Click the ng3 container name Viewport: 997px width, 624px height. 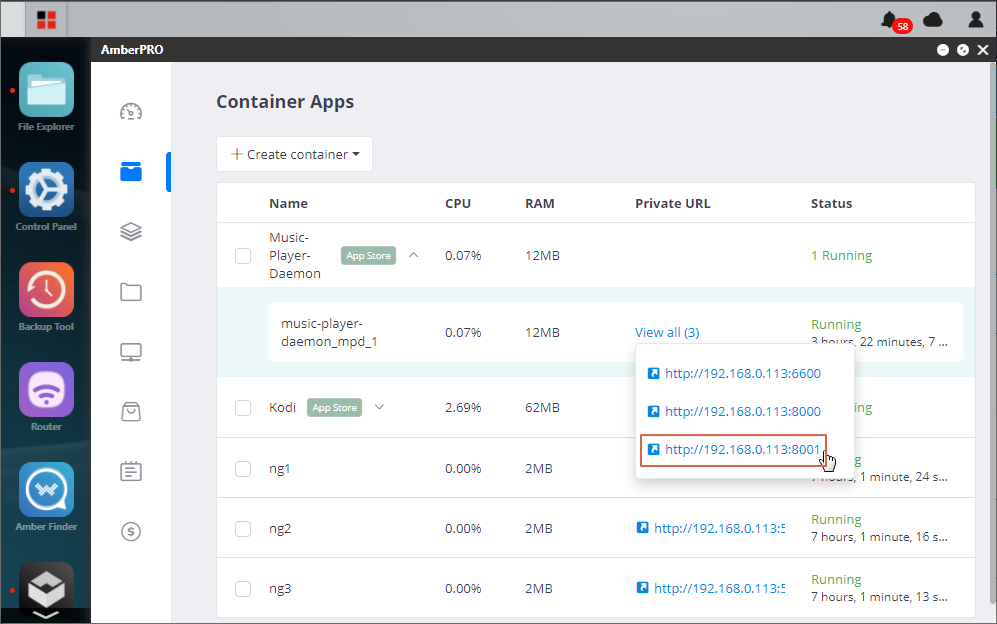[x=280, y=588]
